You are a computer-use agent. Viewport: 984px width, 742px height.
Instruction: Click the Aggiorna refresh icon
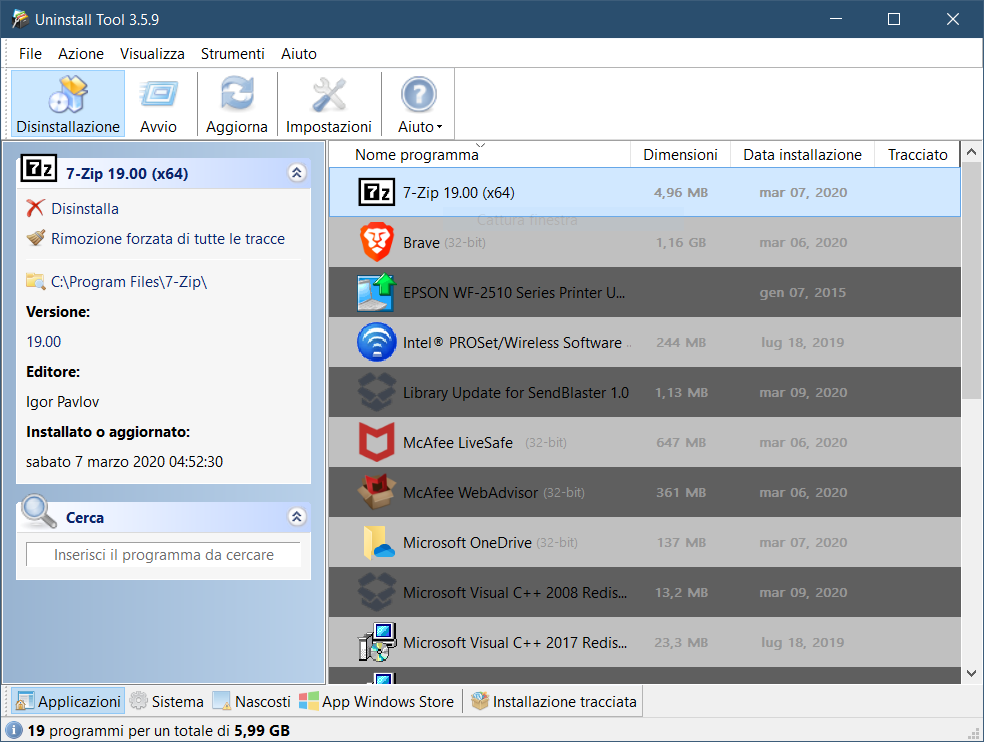coord(237,94)
